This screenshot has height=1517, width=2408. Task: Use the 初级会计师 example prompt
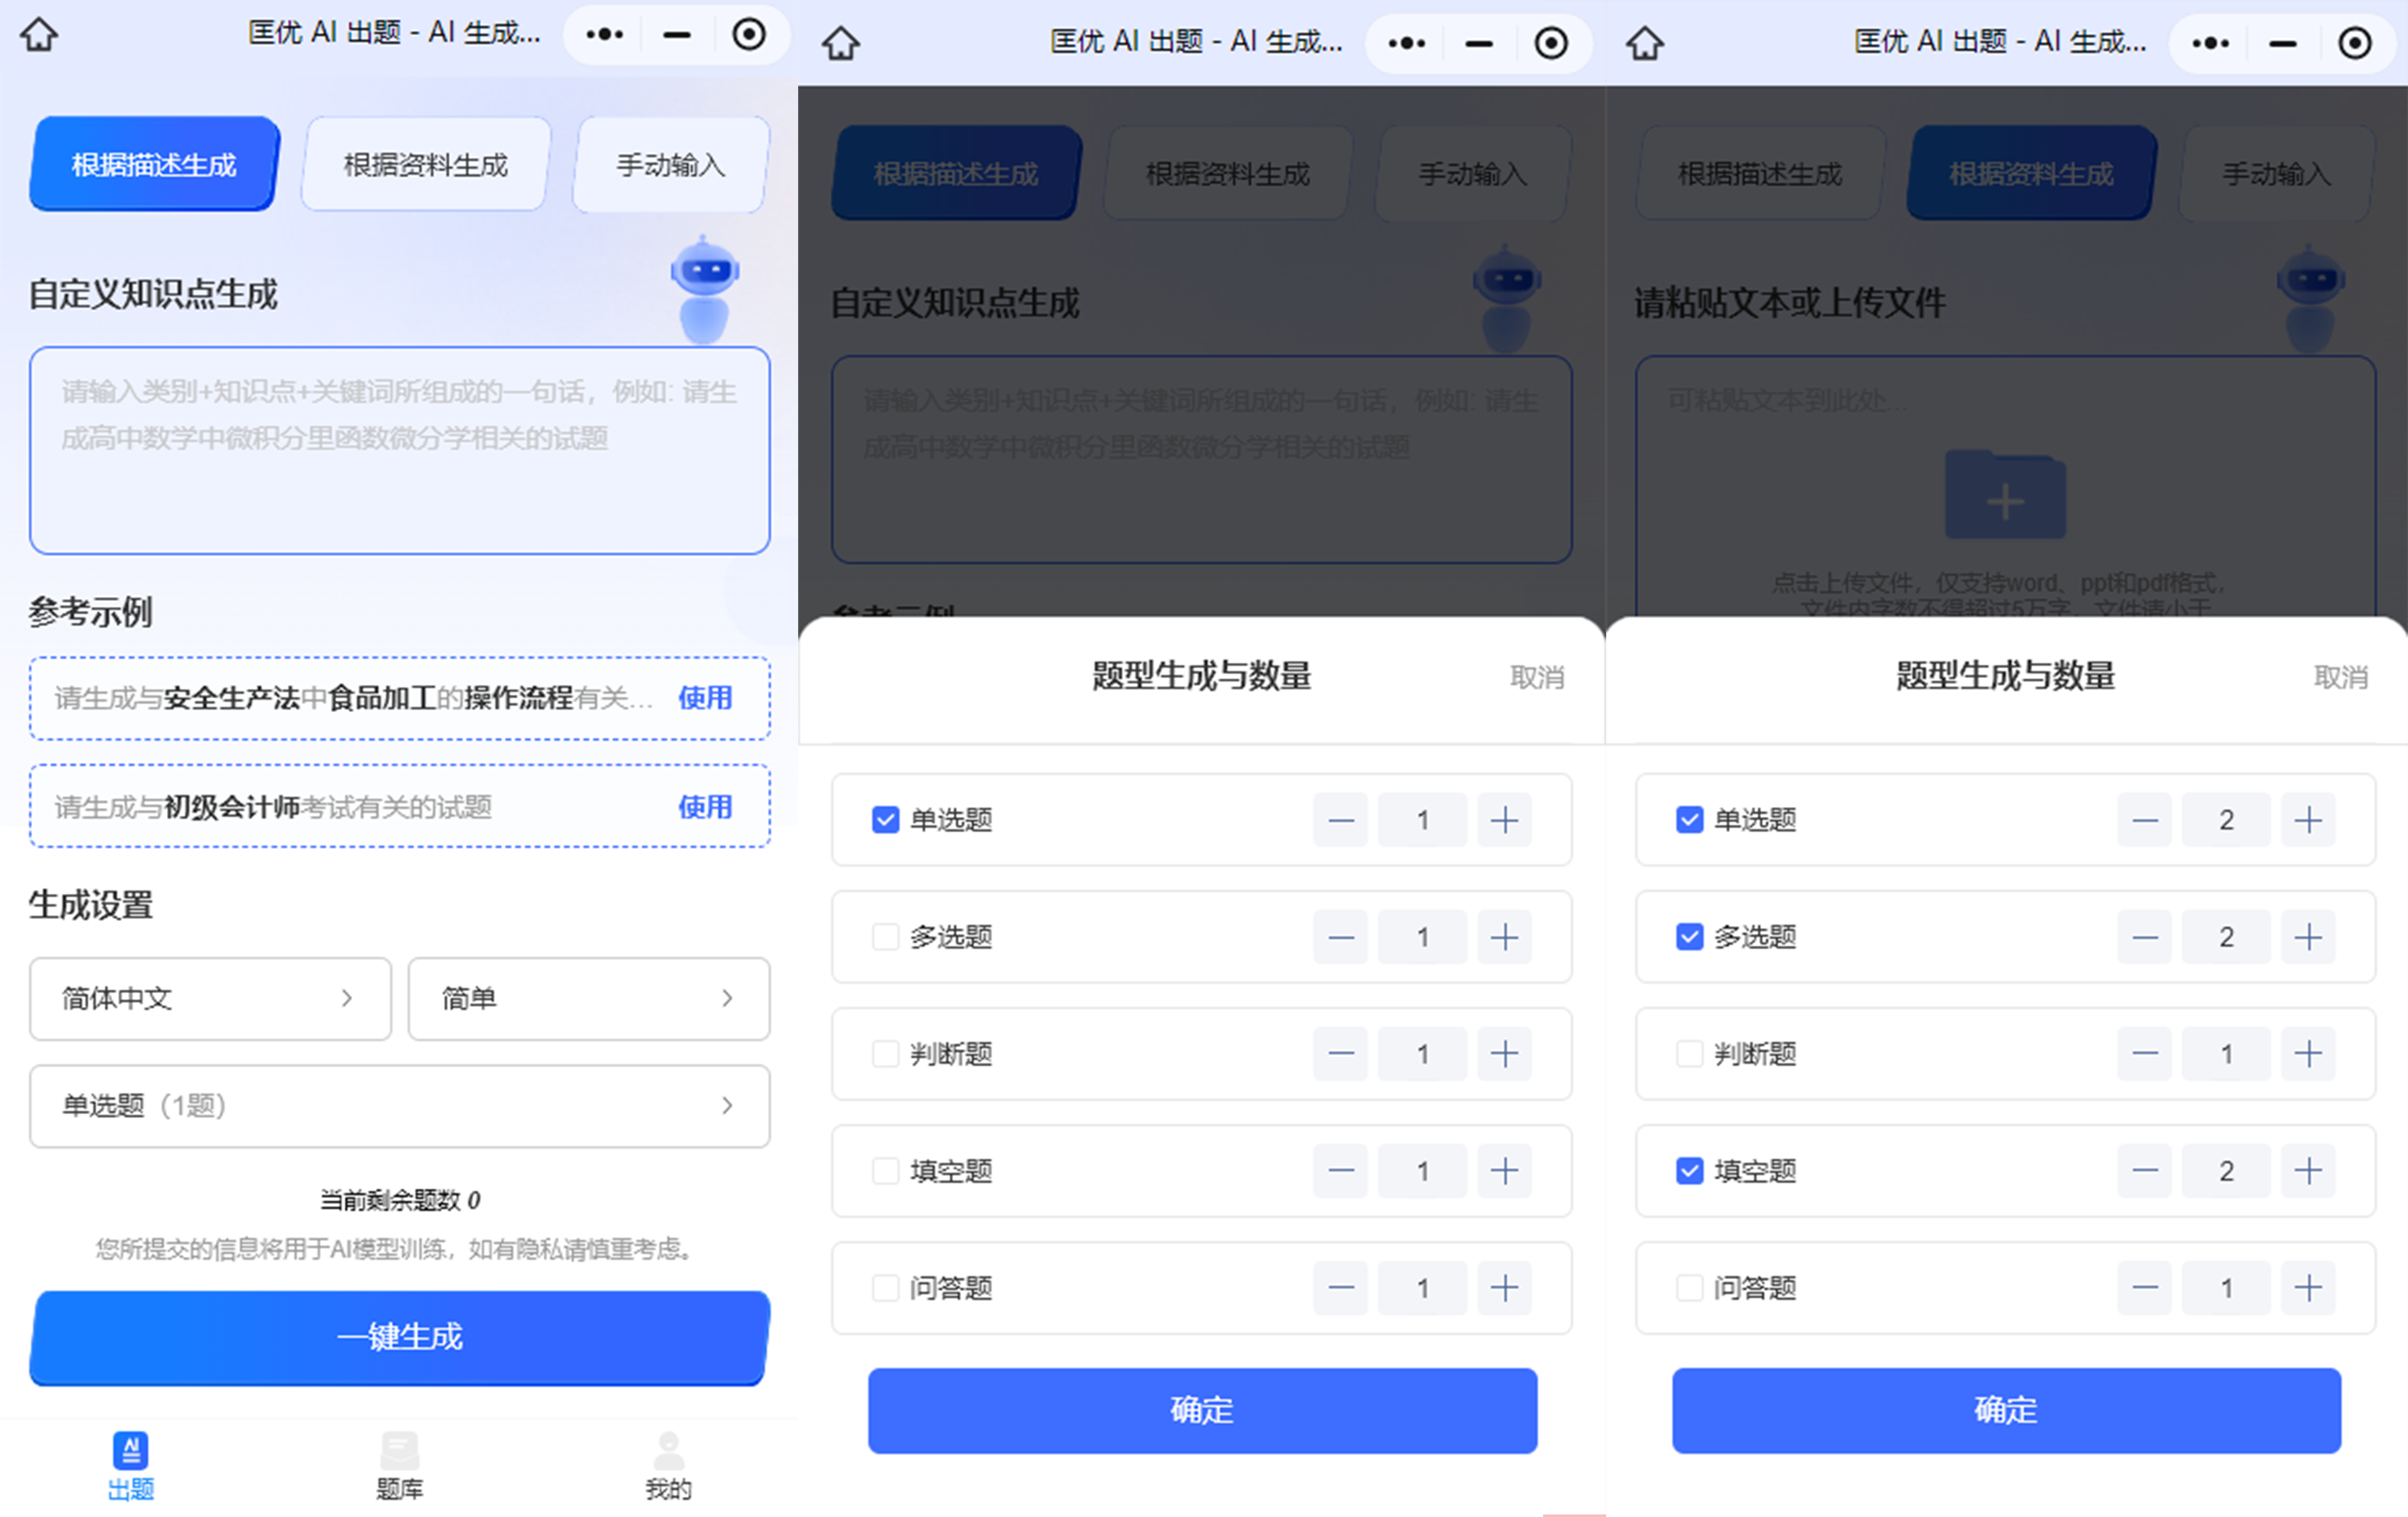(x=705, y=807)
